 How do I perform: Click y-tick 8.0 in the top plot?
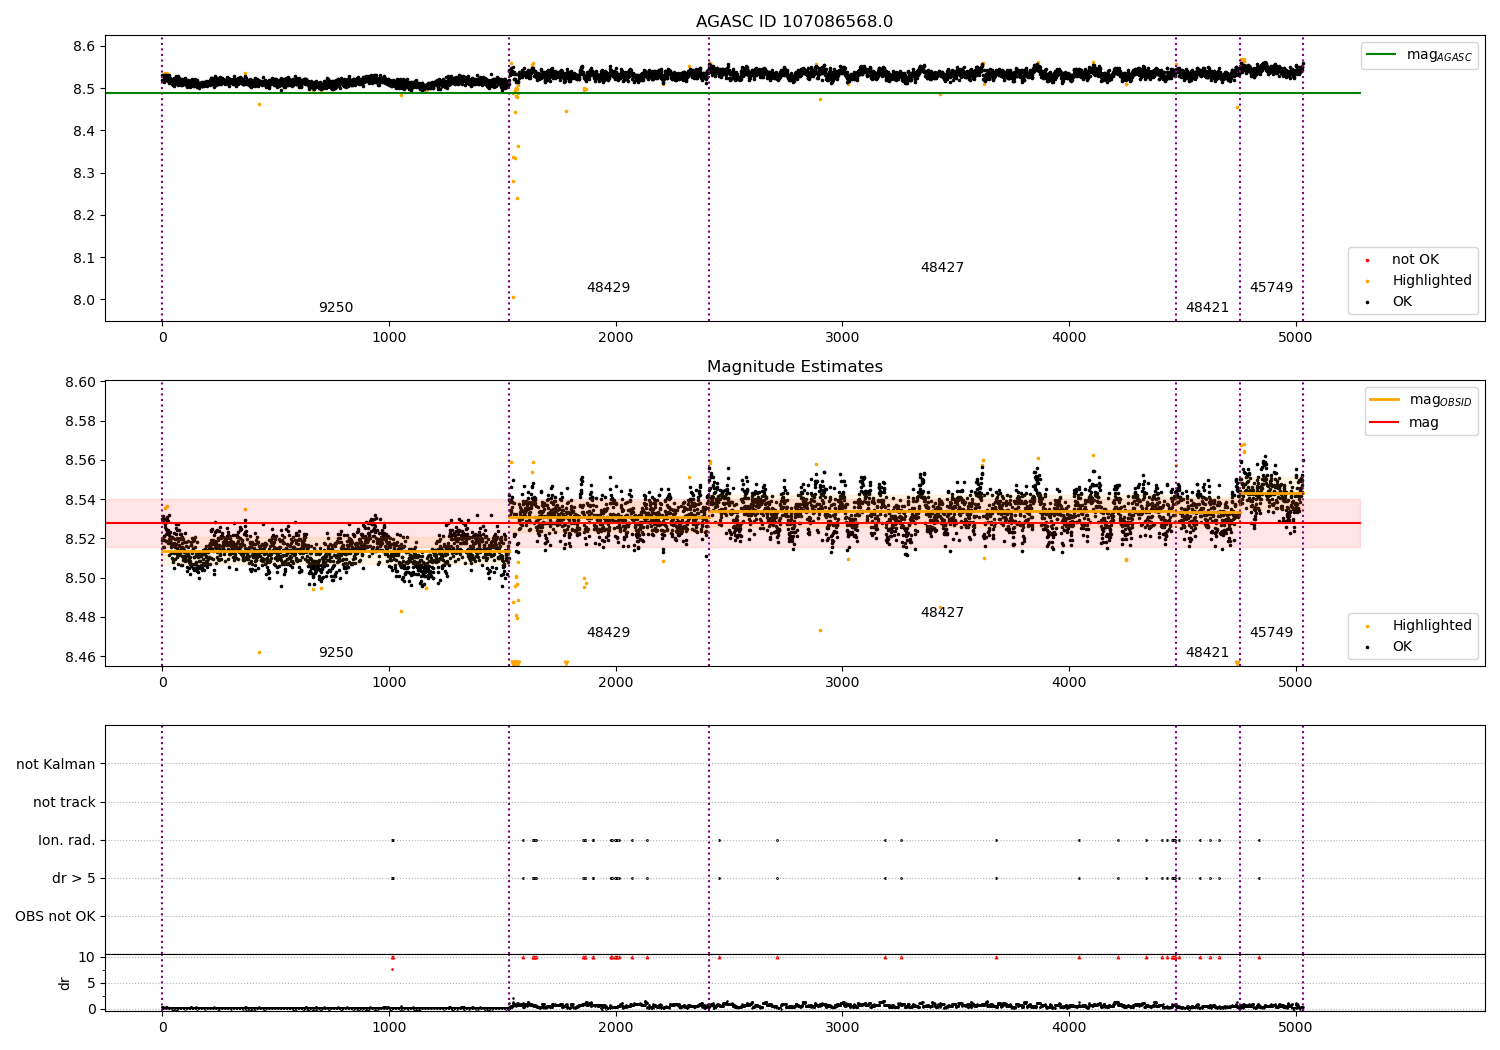coord(84,300)
